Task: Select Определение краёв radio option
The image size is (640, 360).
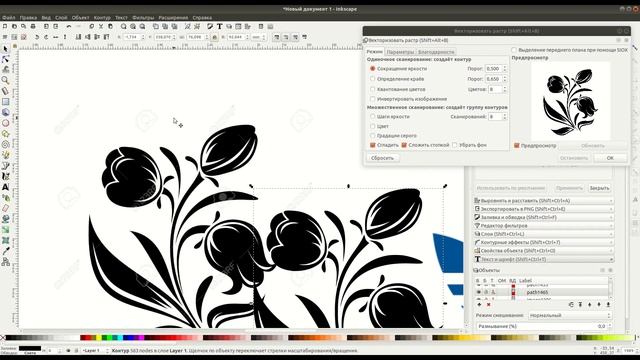Action: 372,79
